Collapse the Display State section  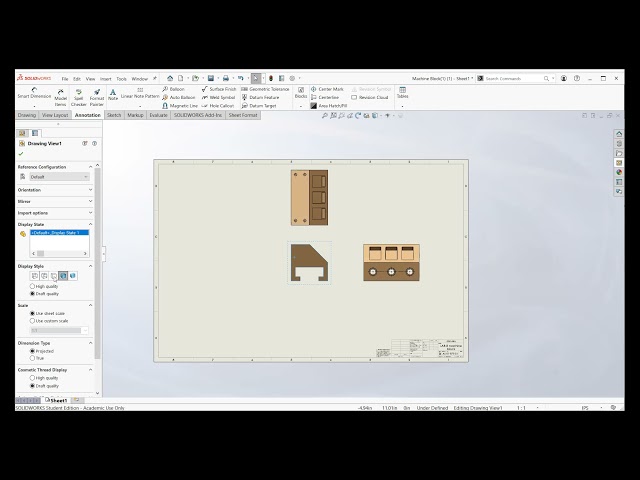tap(91, 224)
